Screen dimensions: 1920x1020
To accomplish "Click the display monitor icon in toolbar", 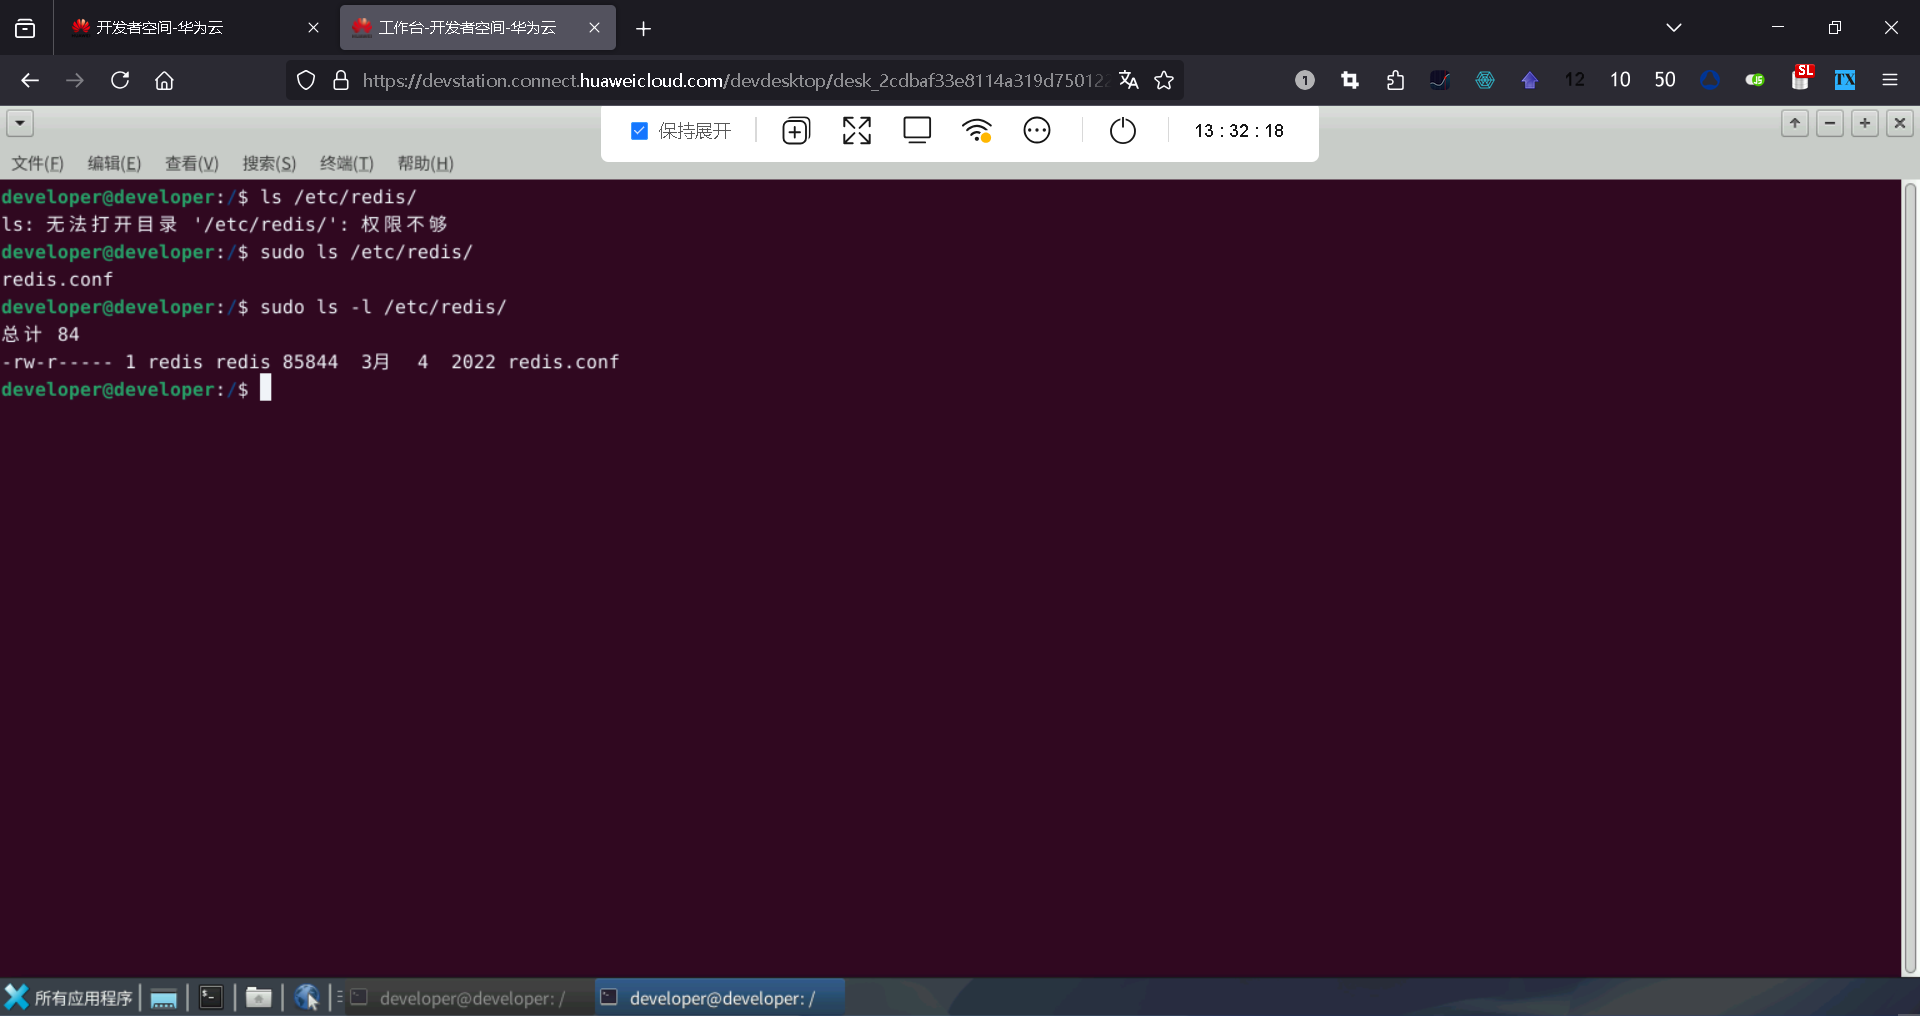I will coord(917,131).
